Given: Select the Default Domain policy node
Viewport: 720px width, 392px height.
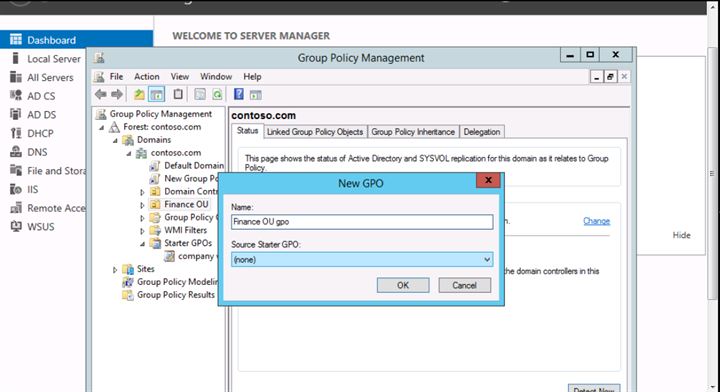Looking at the screenshot, I should pos(194,165).
